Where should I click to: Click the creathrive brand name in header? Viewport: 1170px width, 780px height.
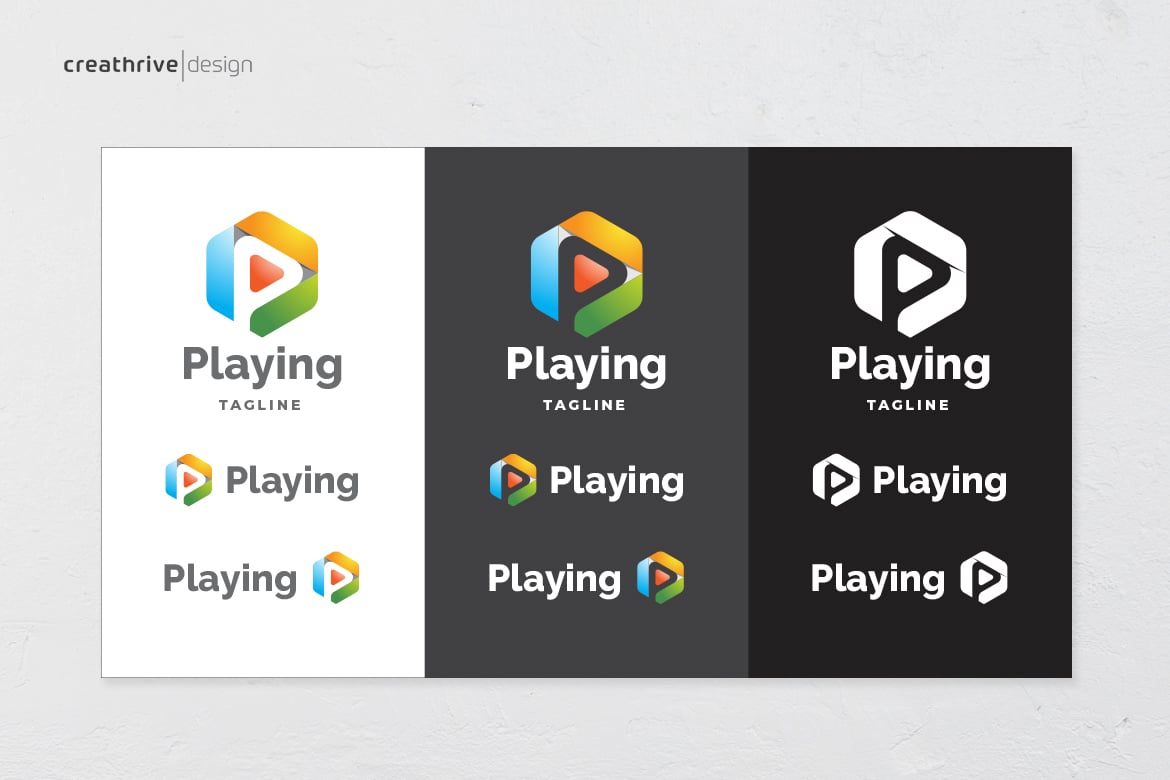pos(121,65)
